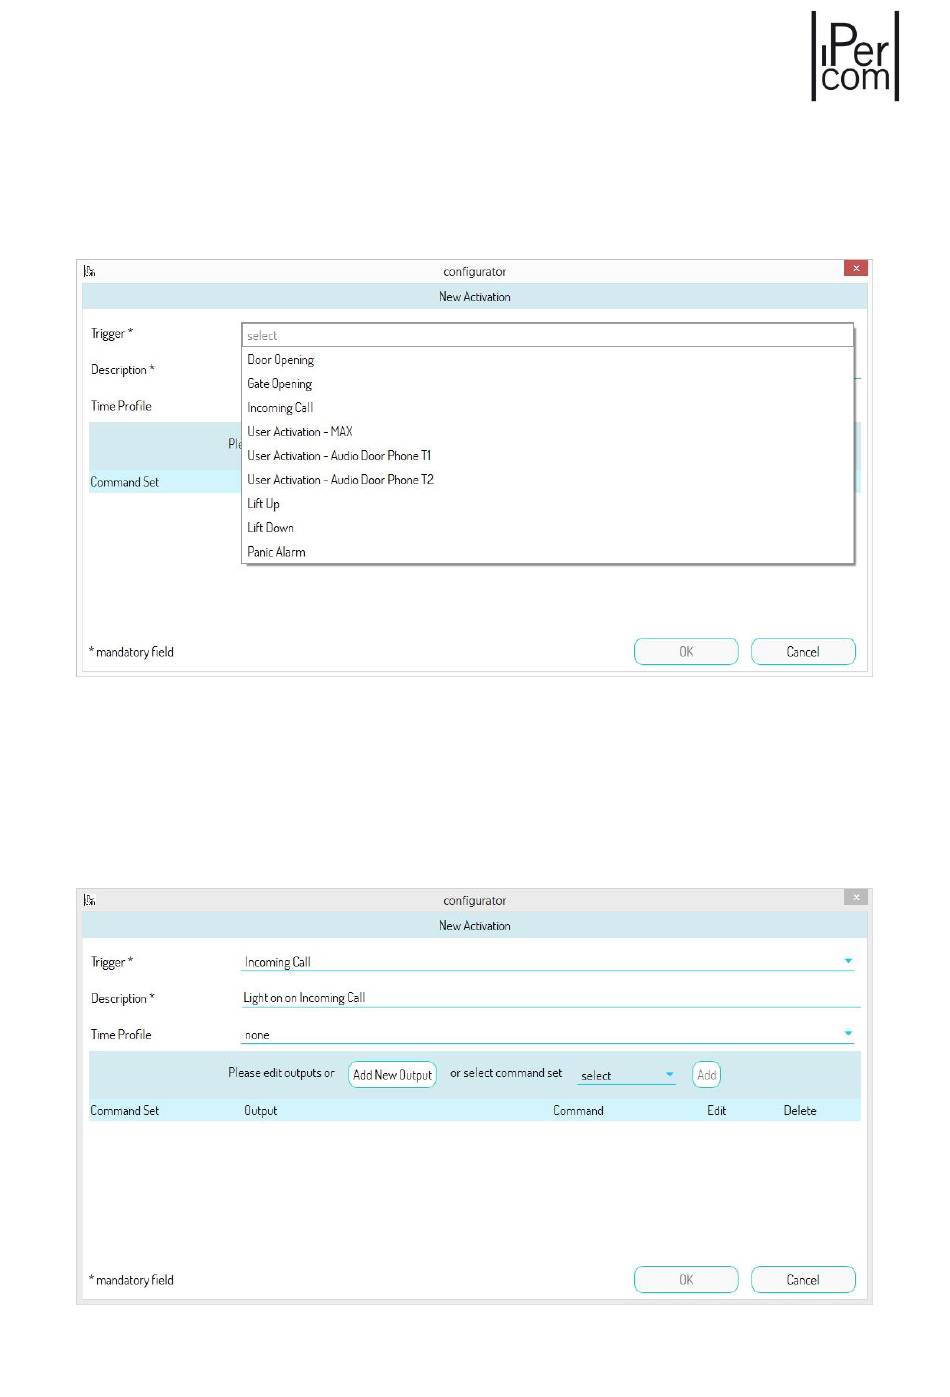Click the iPercom logo
The image size is (950, 1397).
click(855, 56)
